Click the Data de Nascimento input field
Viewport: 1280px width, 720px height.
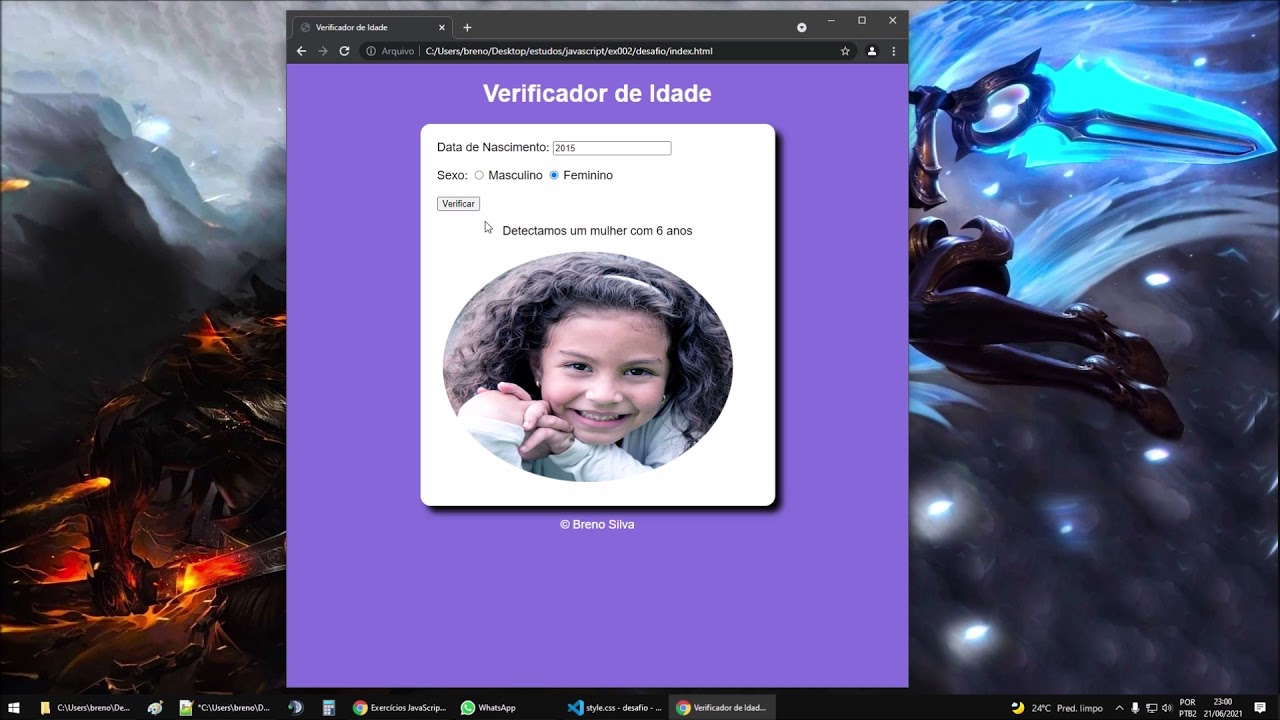(x=612, y=148)
